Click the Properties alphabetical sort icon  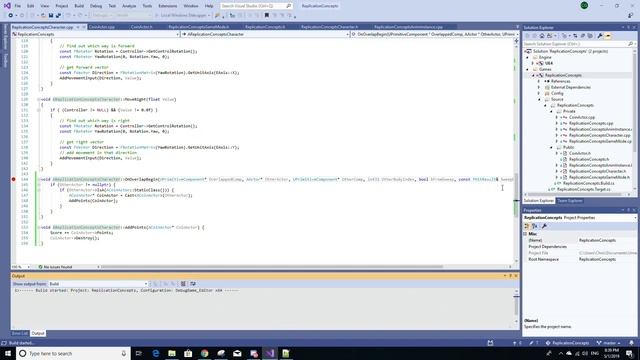pyautogui.click(x=535, y=226)
